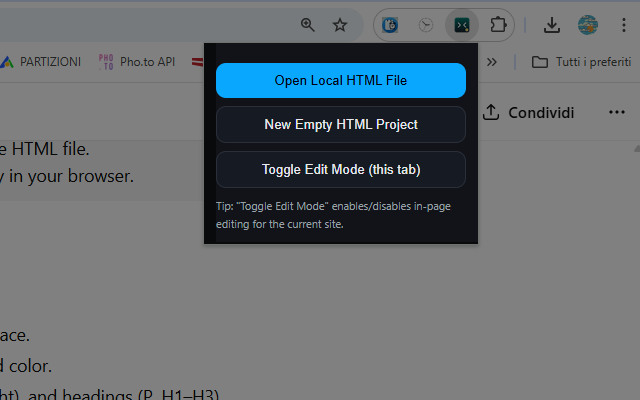
Task: Open the page's three-dot more options
Action: (617, 112)
